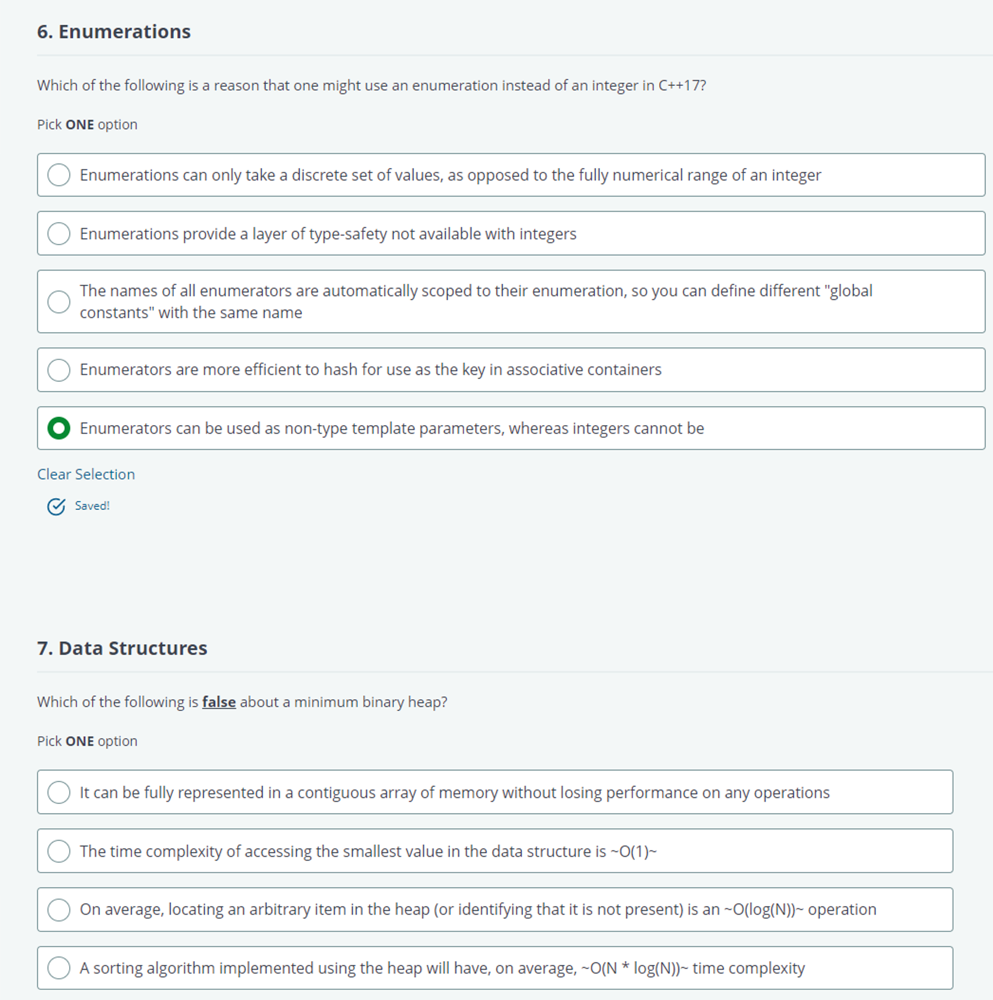Click the selected 'non-type template parameters' radio
Viewport: 993px width, 1000px height.
(x=59, y=429)
